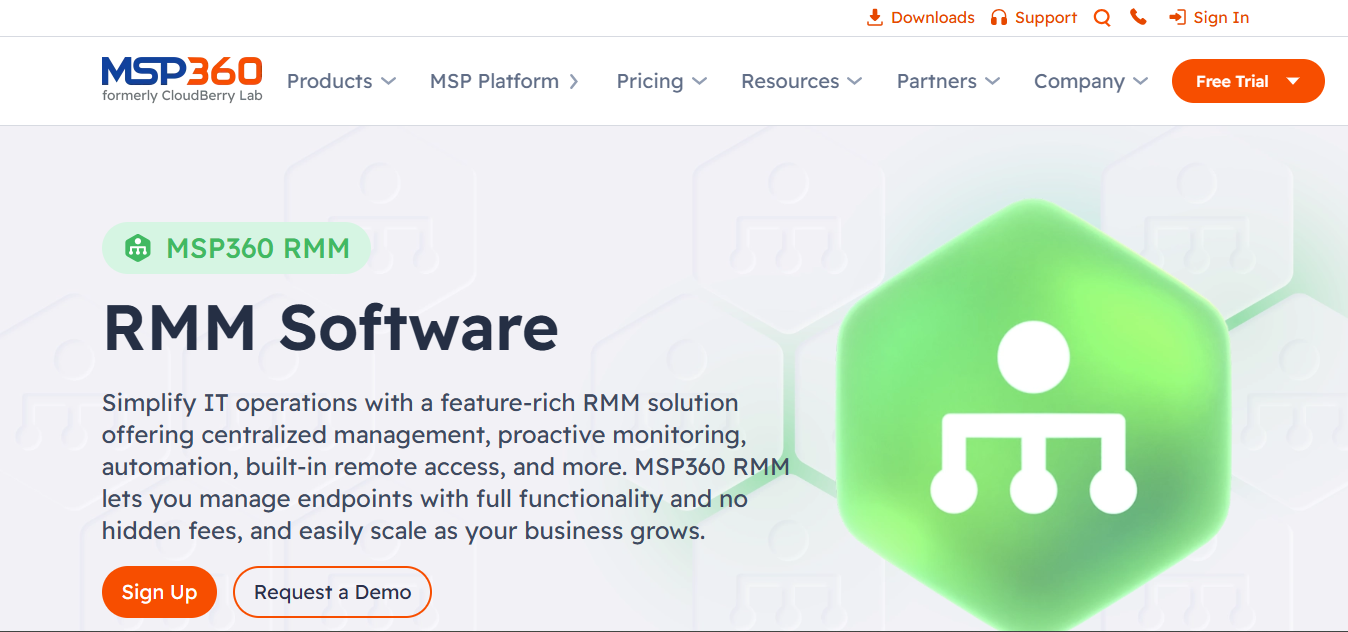This screenshot has width=1348, height=632.
Task: Click the download icon next to Downloads
Action: (x=874, y=17)
